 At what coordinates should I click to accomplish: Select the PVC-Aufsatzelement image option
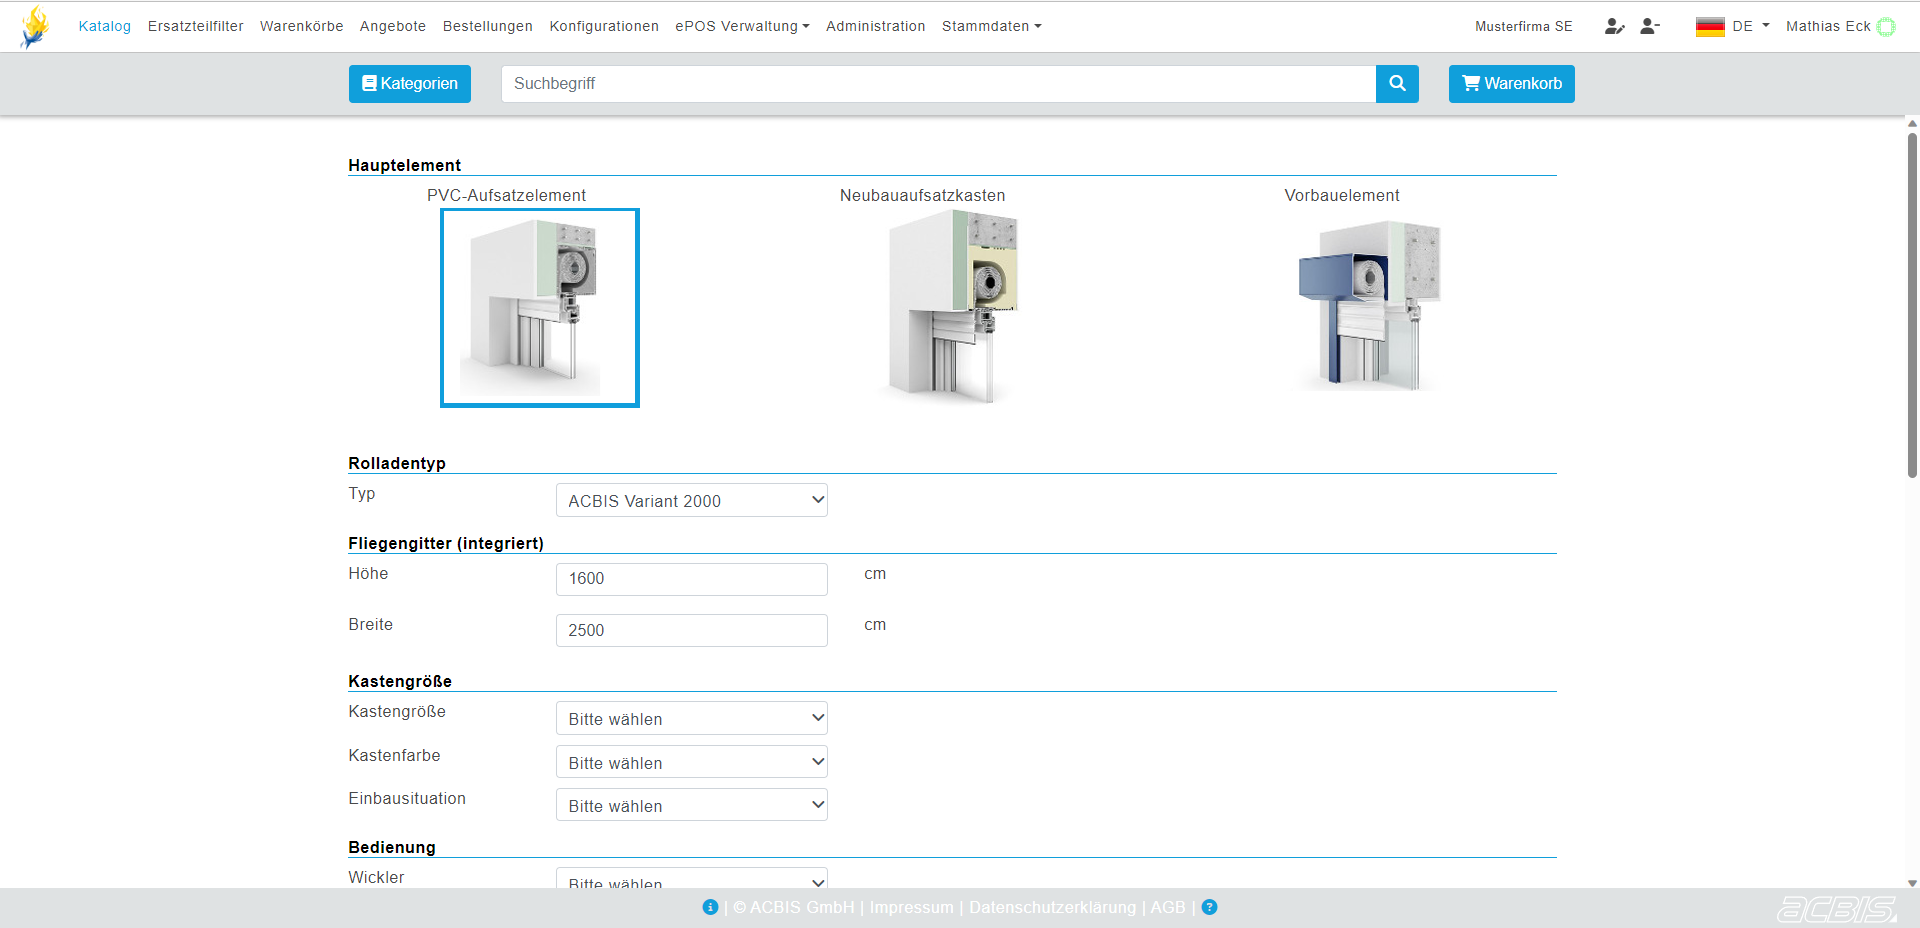tap(539, 307)
